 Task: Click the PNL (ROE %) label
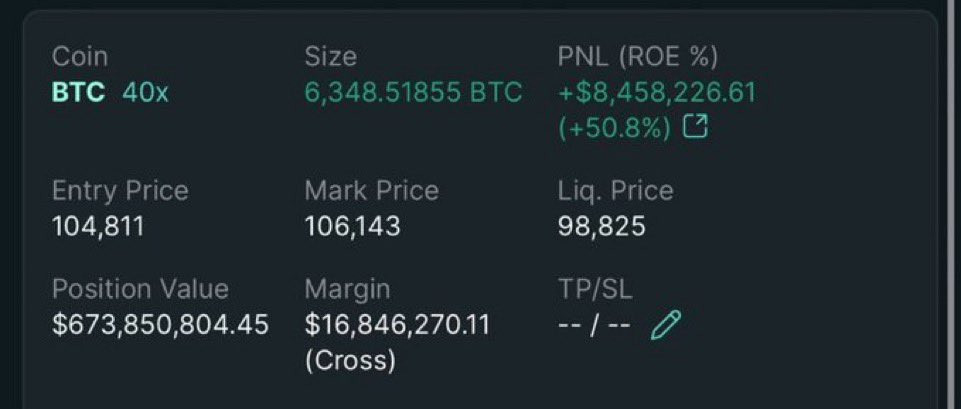click(638, 56)
